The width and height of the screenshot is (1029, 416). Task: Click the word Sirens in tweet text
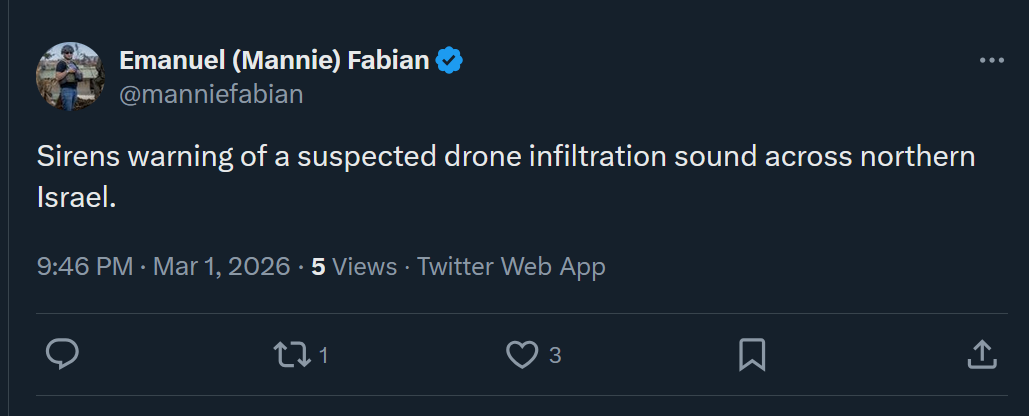(78, 158)
